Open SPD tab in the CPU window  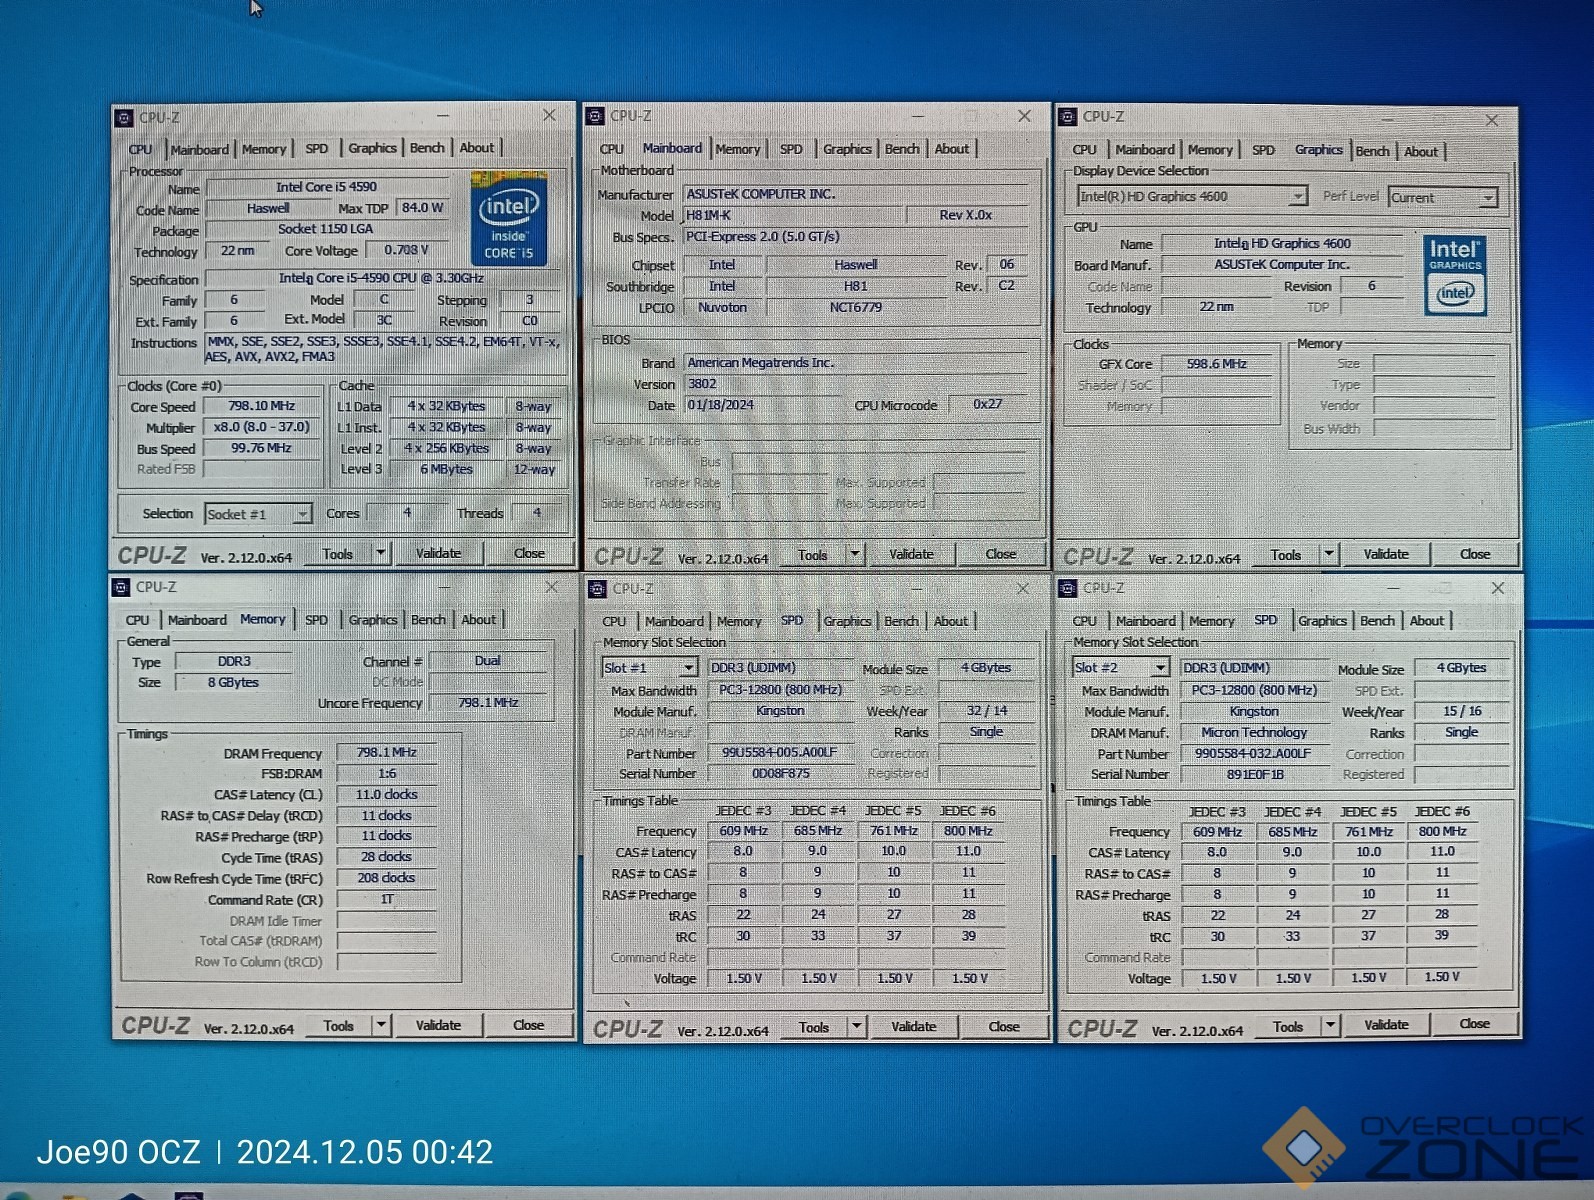point(317,149)
